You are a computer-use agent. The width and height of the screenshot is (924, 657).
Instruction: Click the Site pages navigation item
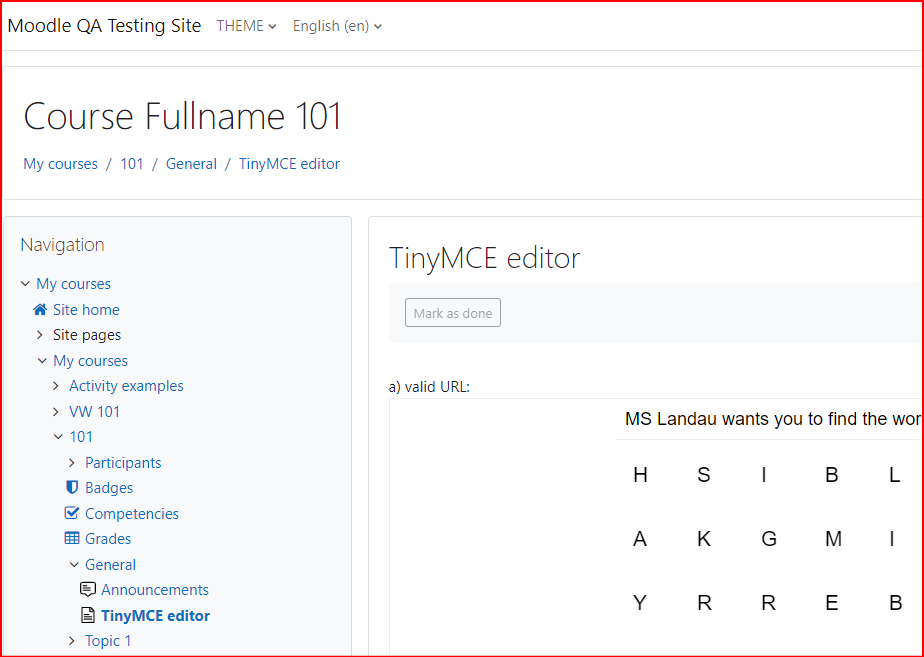click(x=87, y=335)
